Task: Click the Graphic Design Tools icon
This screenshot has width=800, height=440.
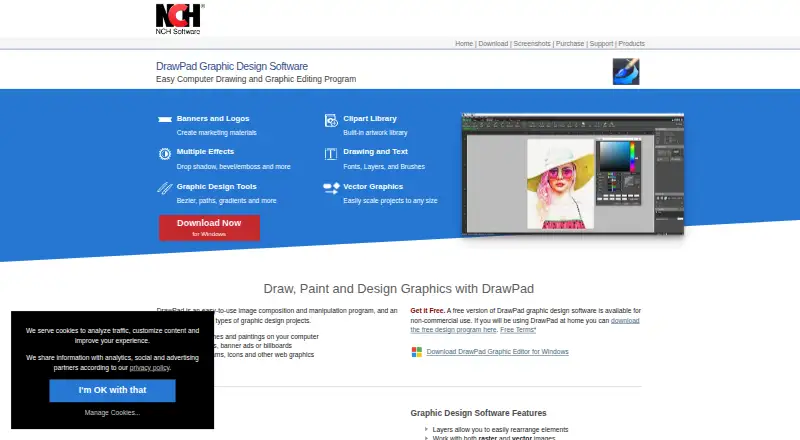Action: pyautogui.click(x=165, y=188)
